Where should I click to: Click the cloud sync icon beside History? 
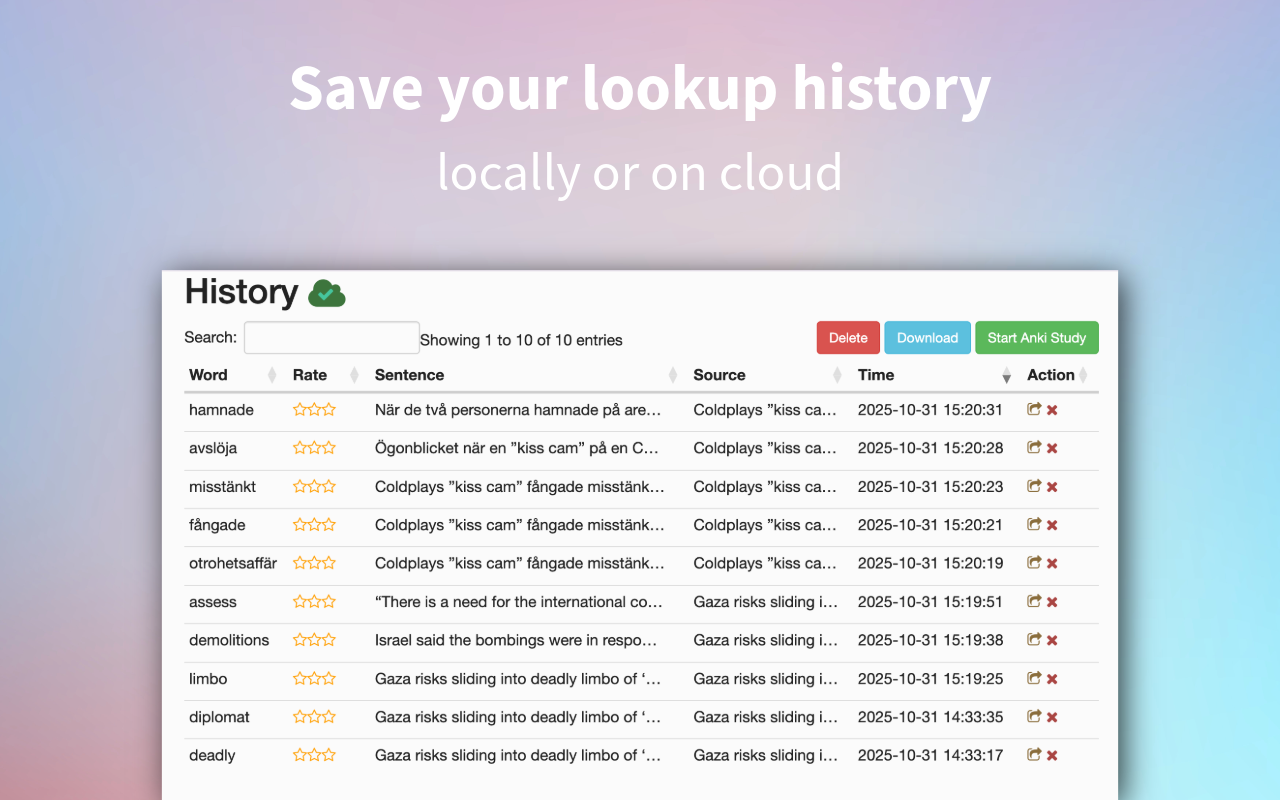tap(326, 293)
